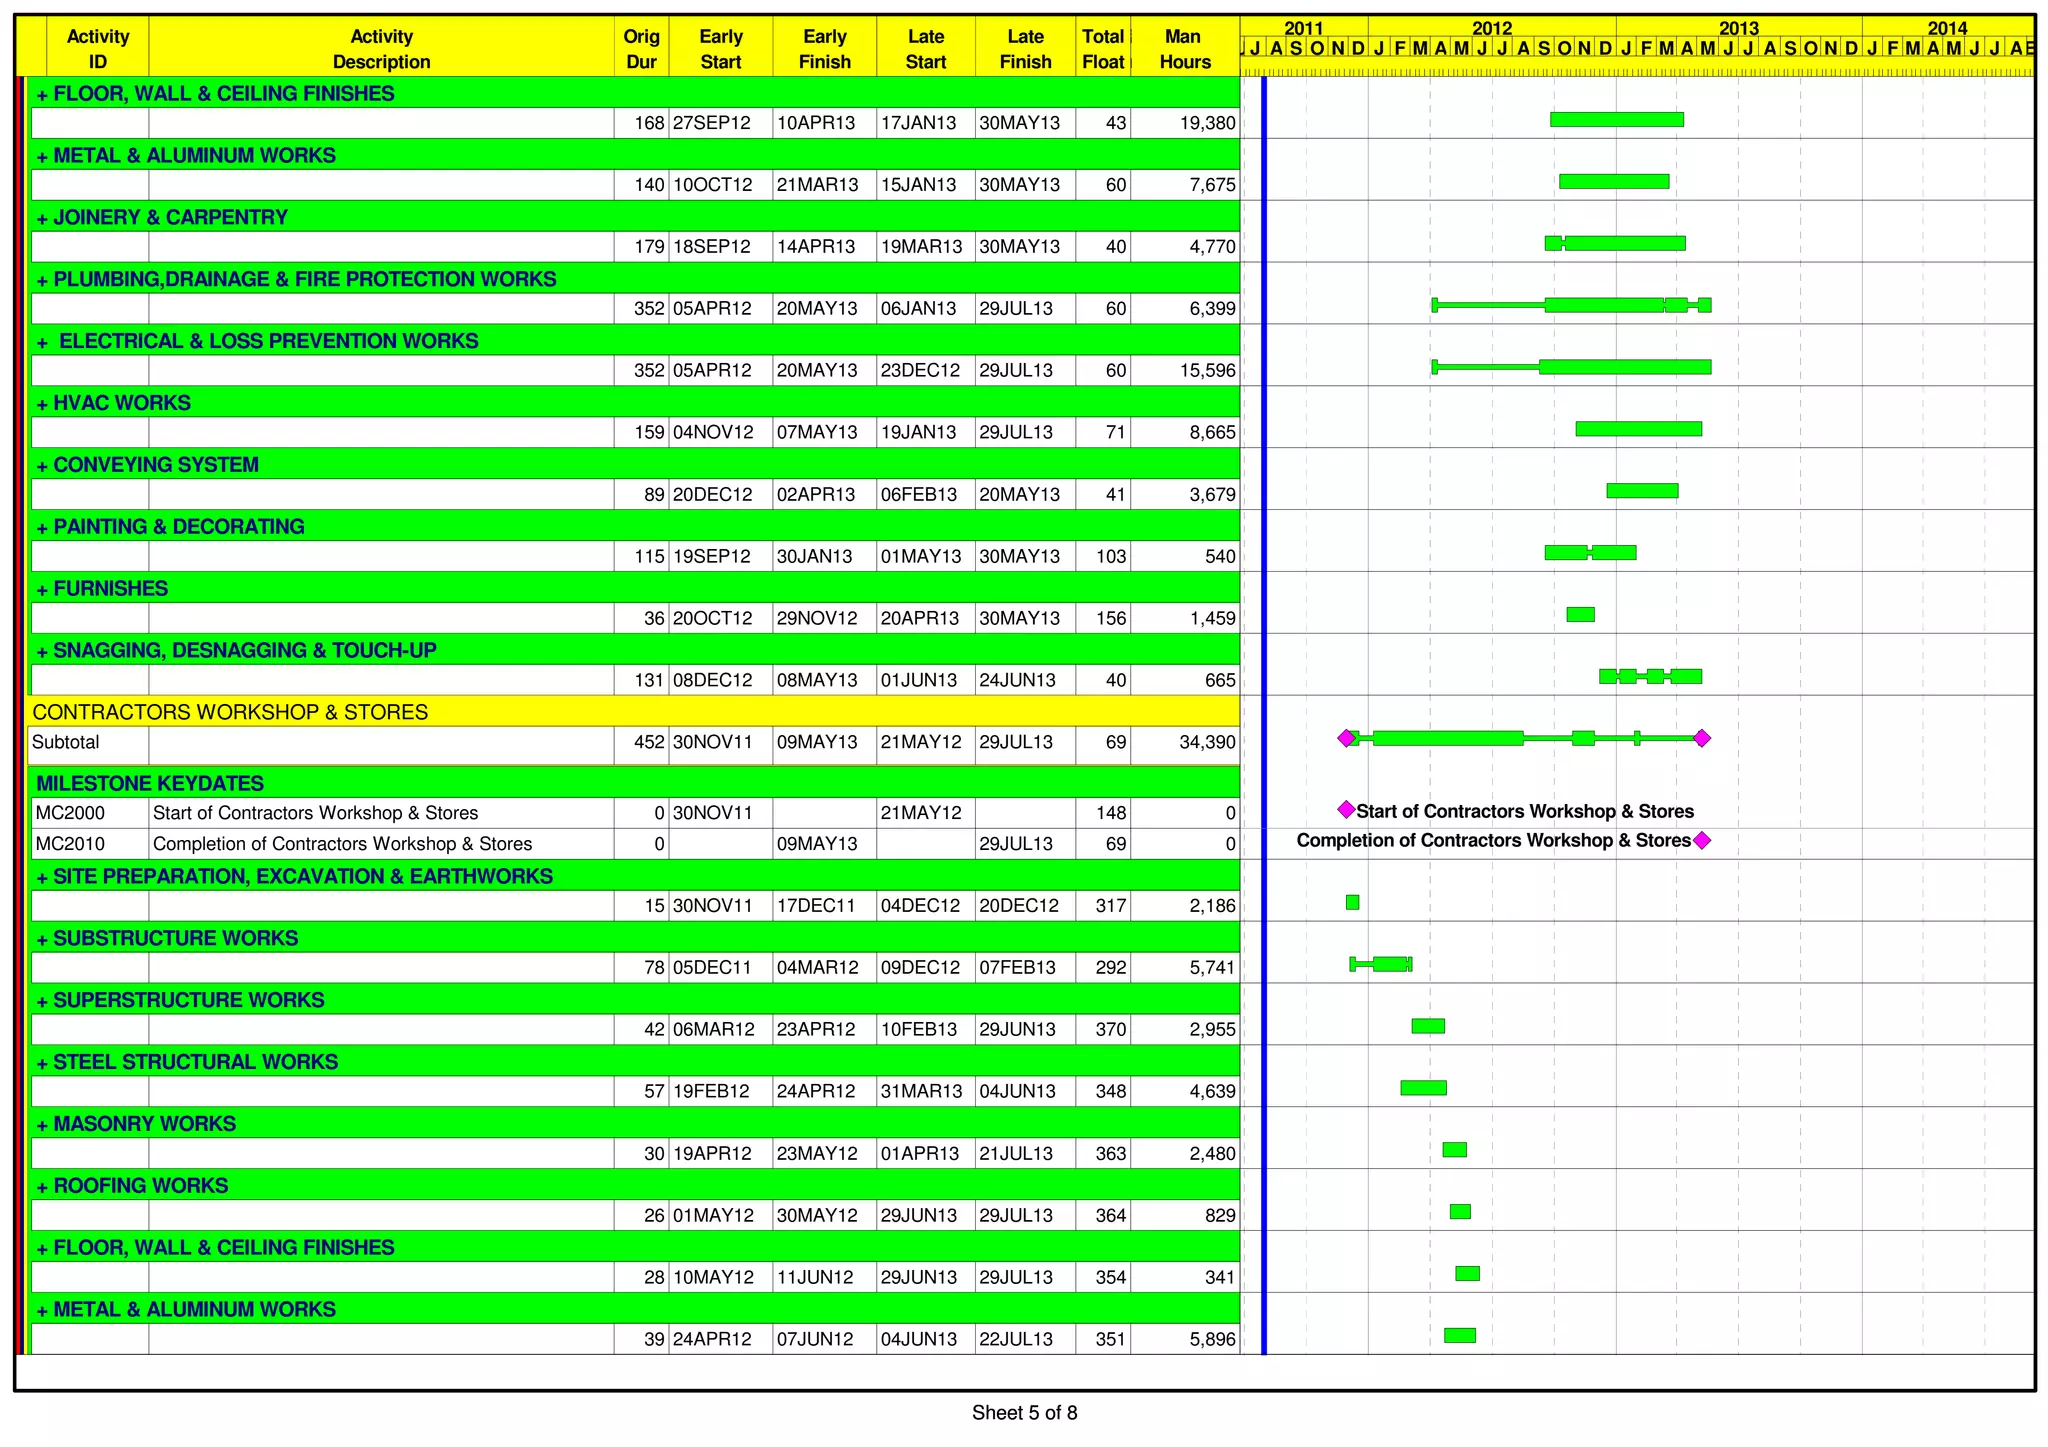Expand the SUBSTRUCTURE WORKS group
This screenshot has height=1447, width=2048.
[x=42, y=941]
